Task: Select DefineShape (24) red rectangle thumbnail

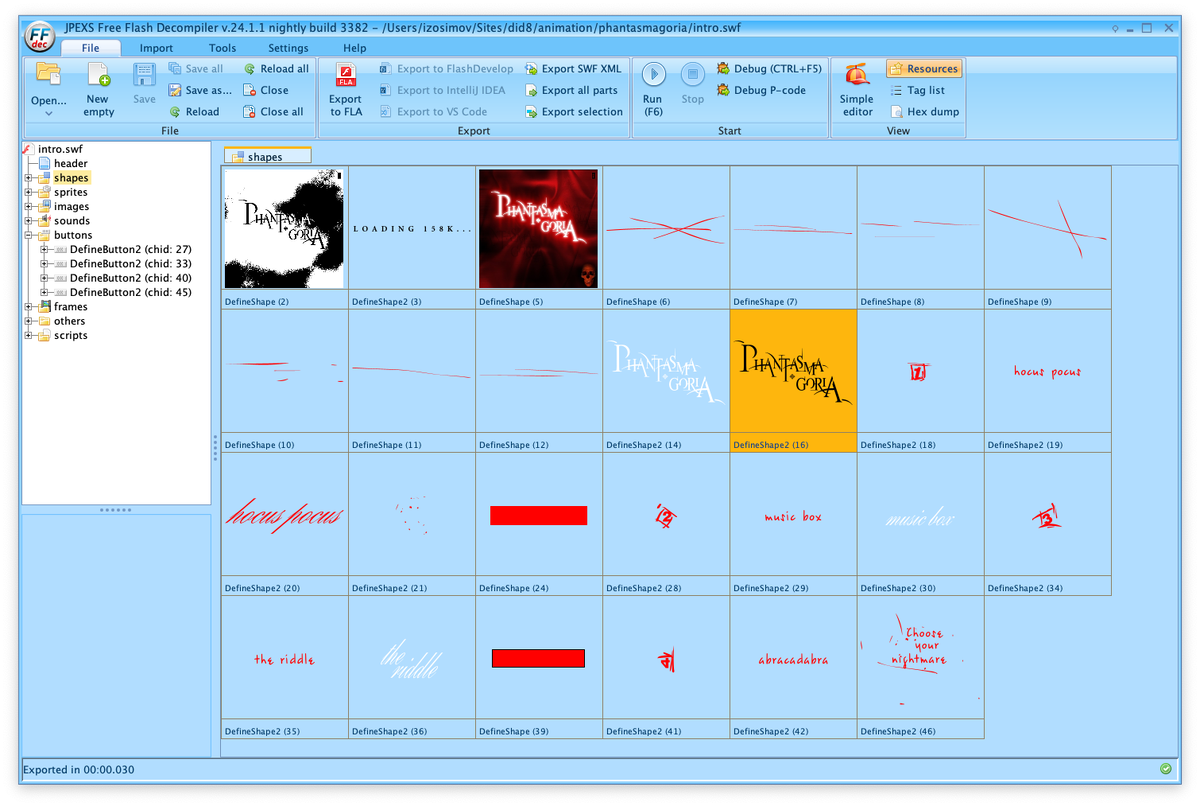Action: 539,523
